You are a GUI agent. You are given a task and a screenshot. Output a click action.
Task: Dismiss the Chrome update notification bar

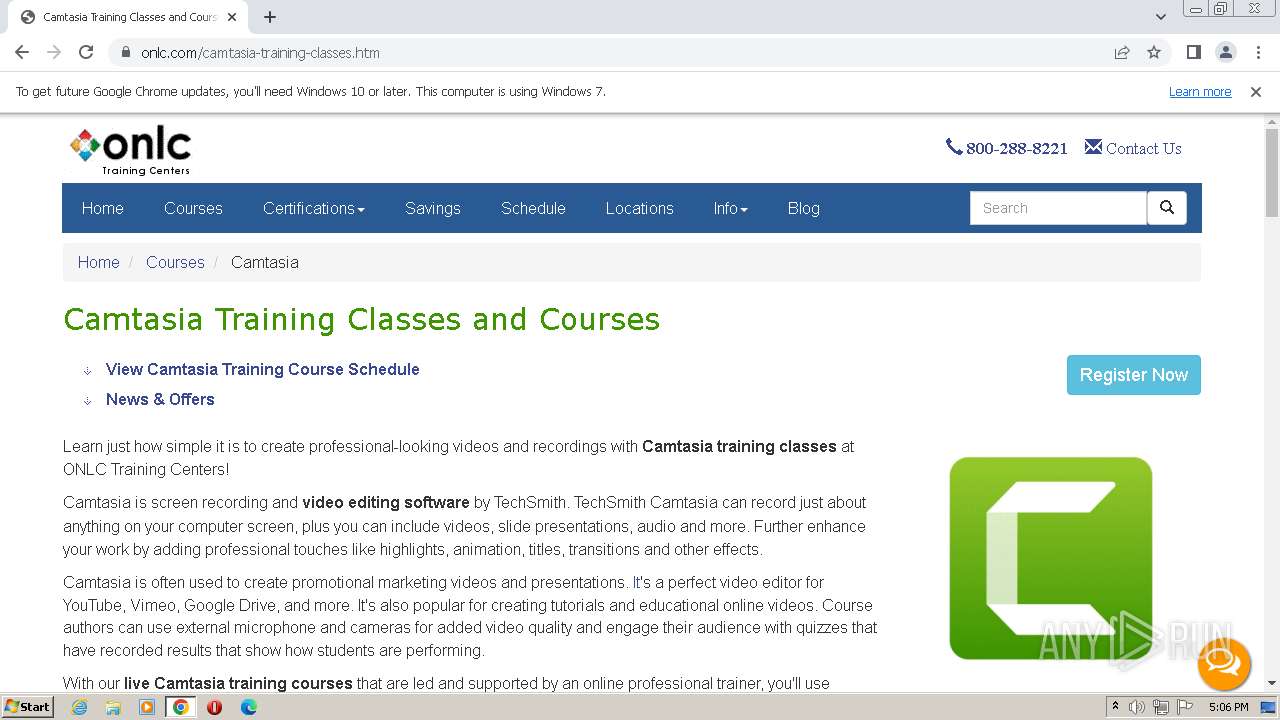pos(1256,91)
